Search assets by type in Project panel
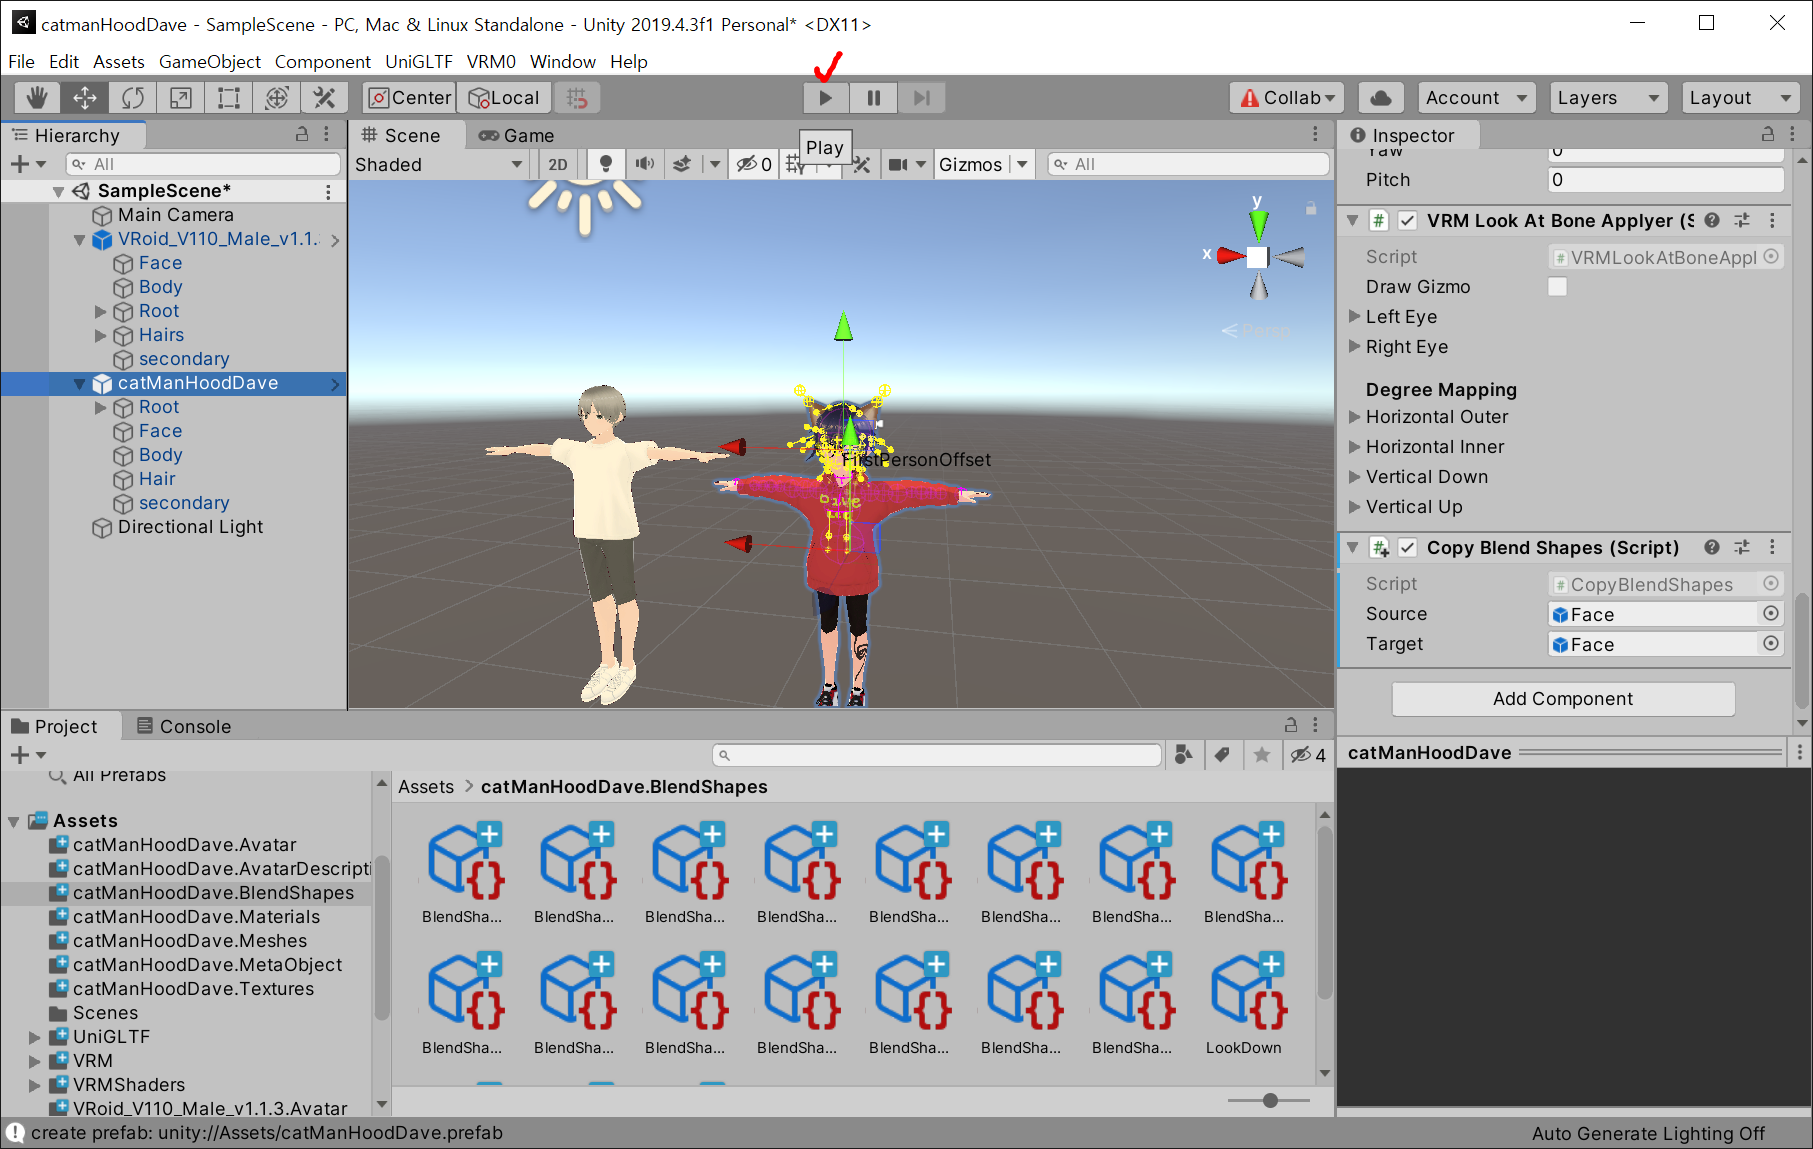 (x=1183, y=755)
